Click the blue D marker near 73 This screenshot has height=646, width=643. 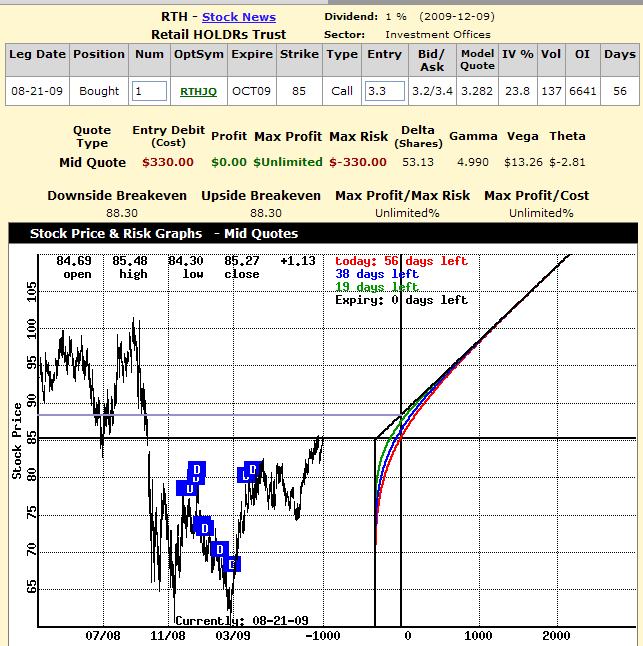205,528
